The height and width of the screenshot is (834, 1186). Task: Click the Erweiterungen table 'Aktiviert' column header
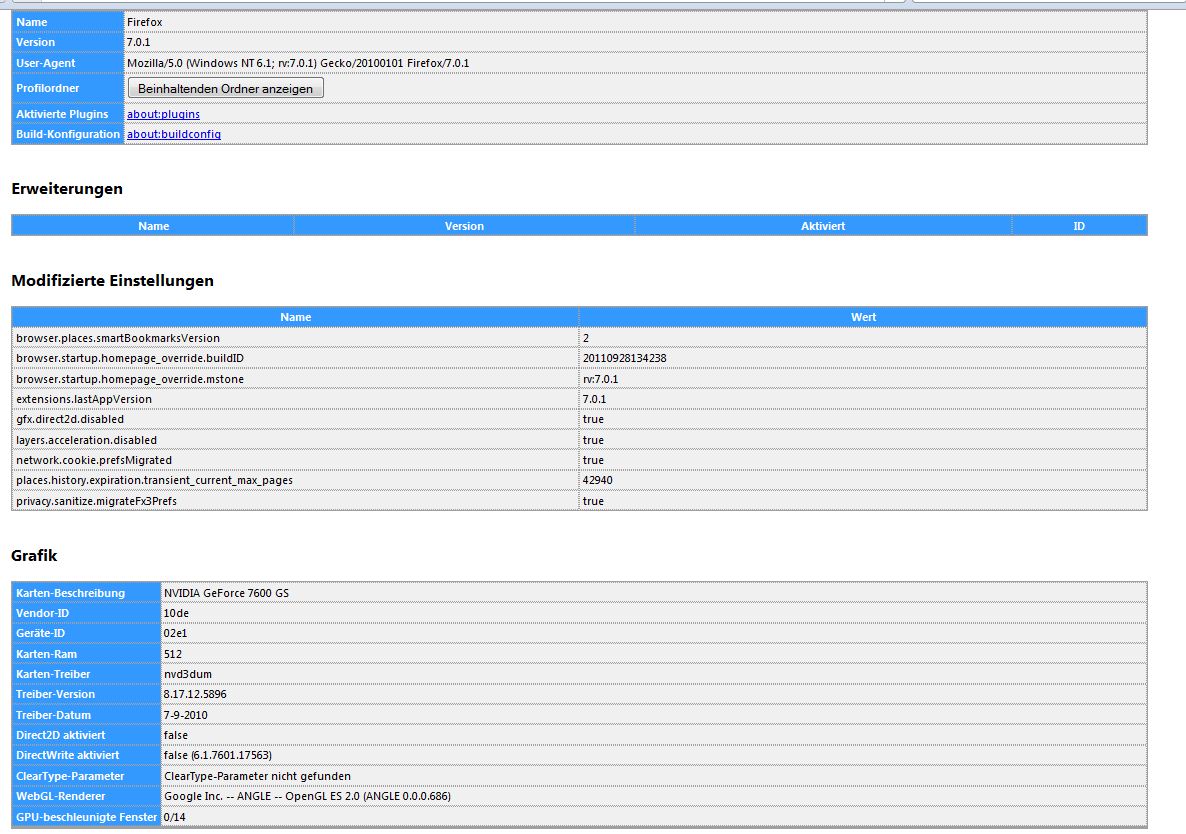click(822, 226)
